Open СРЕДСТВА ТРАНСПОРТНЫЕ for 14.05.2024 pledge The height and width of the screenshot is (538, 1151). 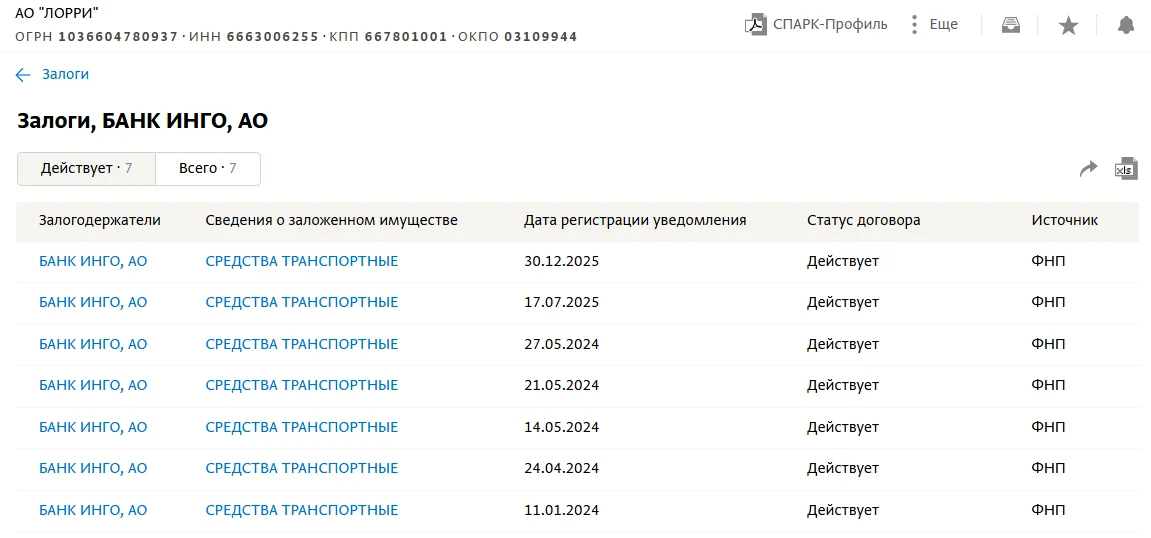tap(302, 427)
